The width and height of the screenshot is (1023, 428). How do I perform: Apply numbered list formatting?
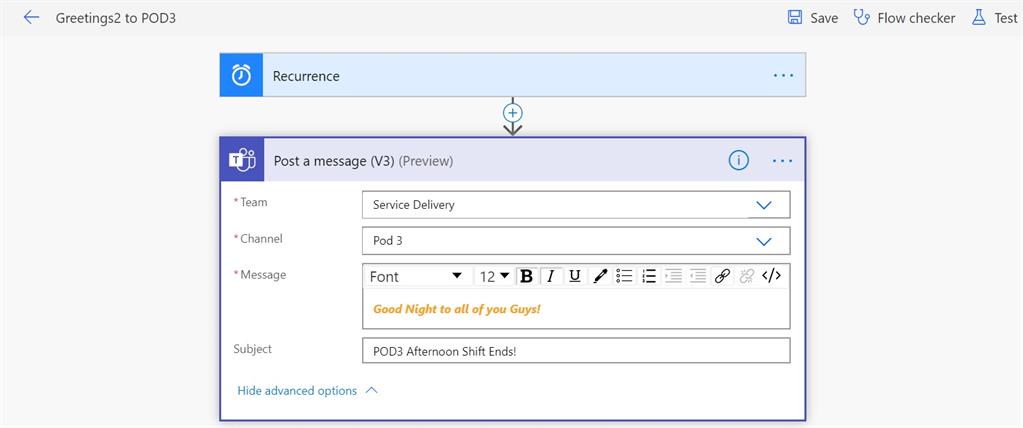(649, 276)
